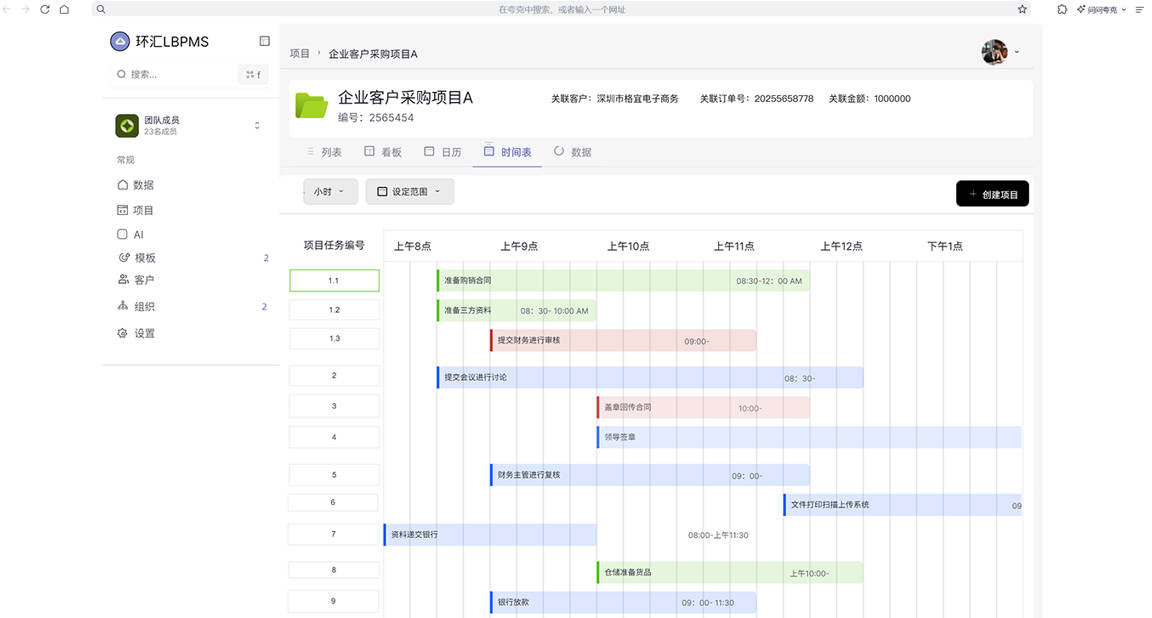The width and height of the screenshot is (1152, 618).
Task: Click the 模板 count badge 2
Action: pyautogui.click(x=266, y=258)
